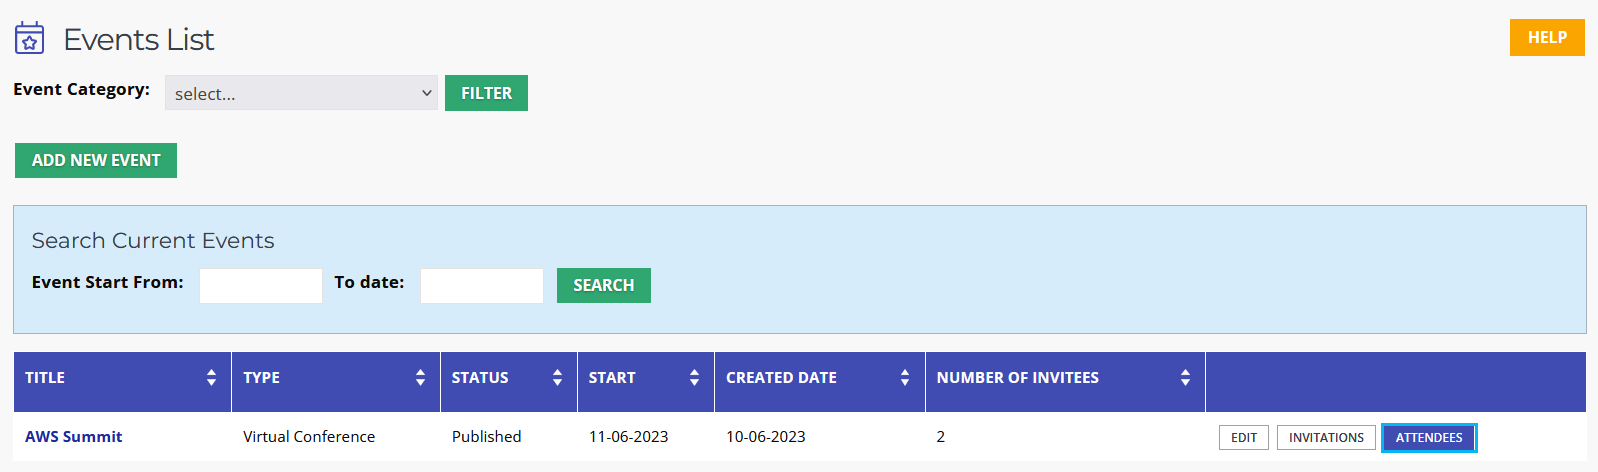Sort by Number of Invitees using the sort arrows

coord(1185,377)
